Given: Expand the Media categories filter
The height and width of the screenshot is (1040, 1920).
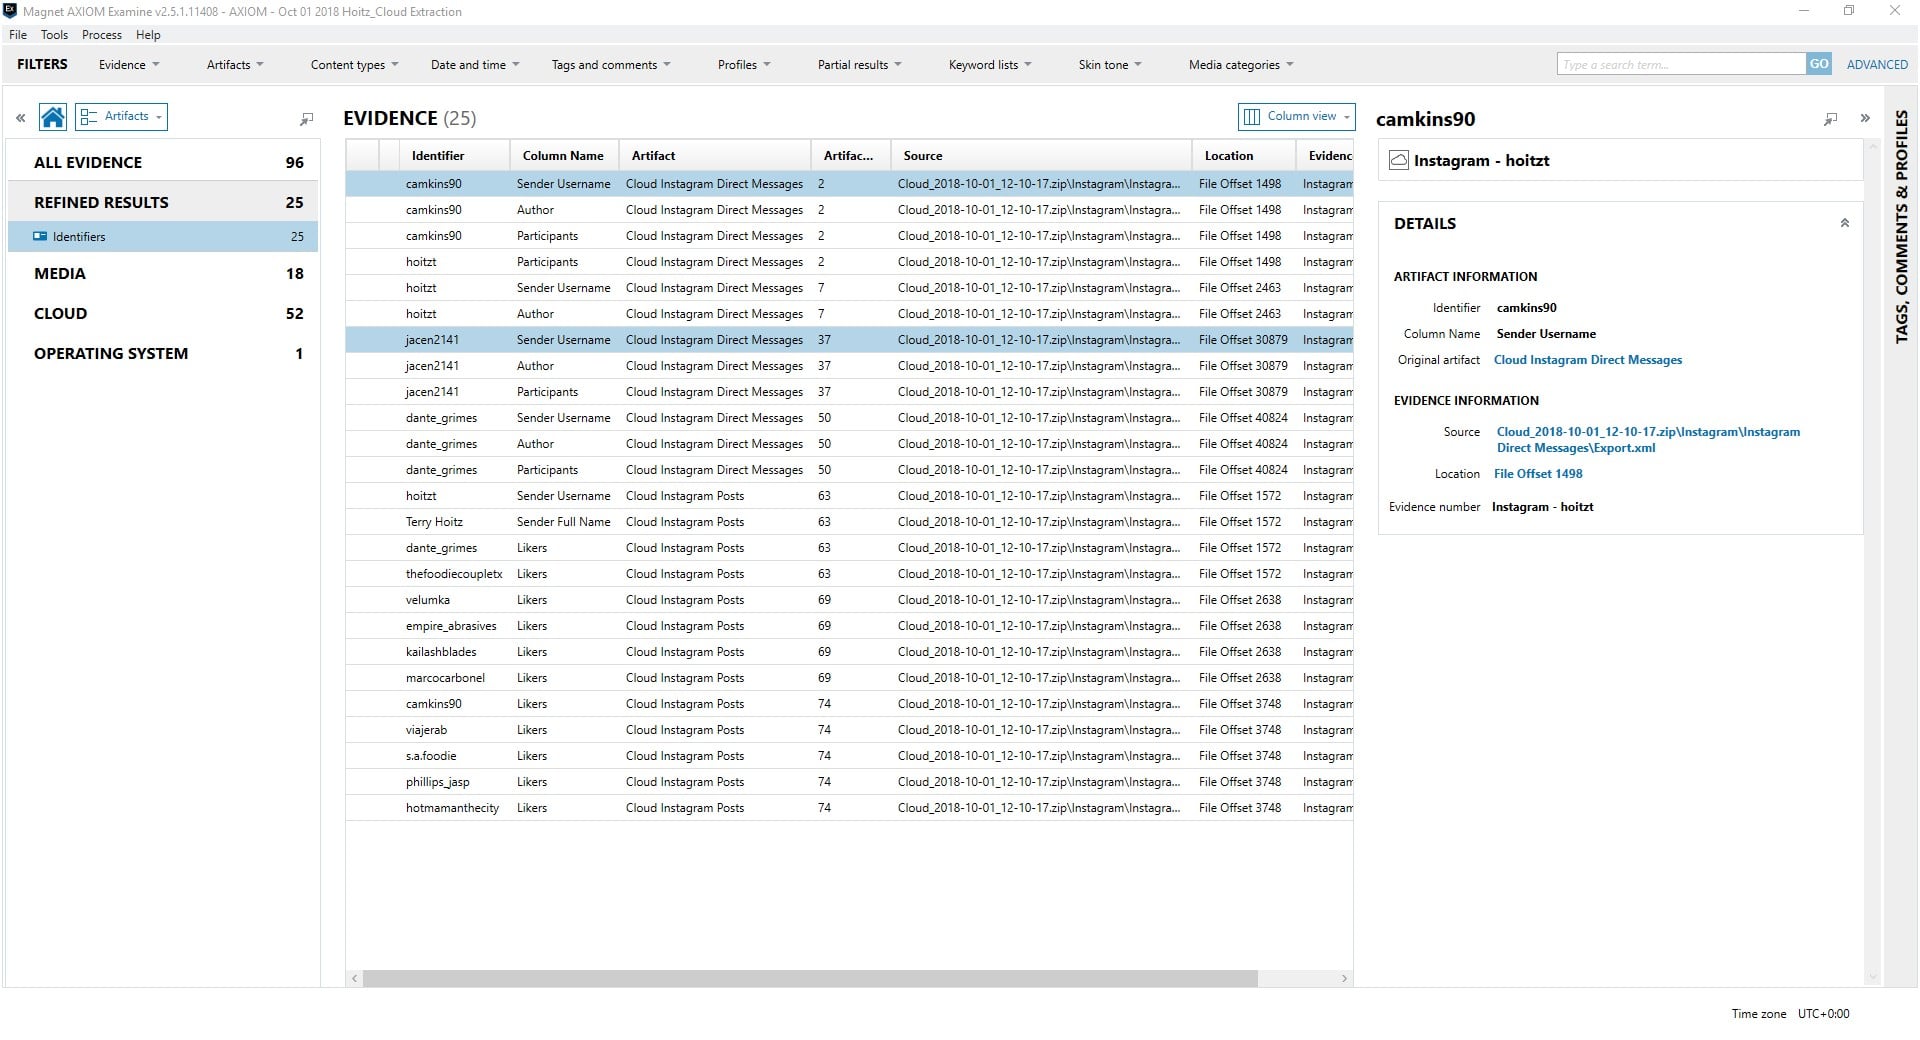Looking at the screenshot, I should click(1241, 65).
